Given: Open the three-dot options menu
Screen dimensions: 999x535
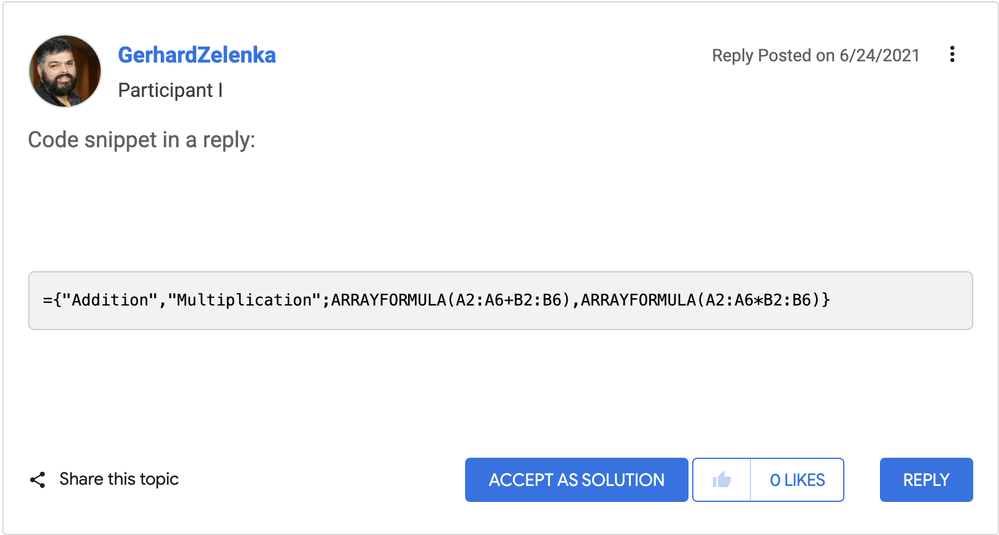Looking at the screenshot, I should pos(952,55).
